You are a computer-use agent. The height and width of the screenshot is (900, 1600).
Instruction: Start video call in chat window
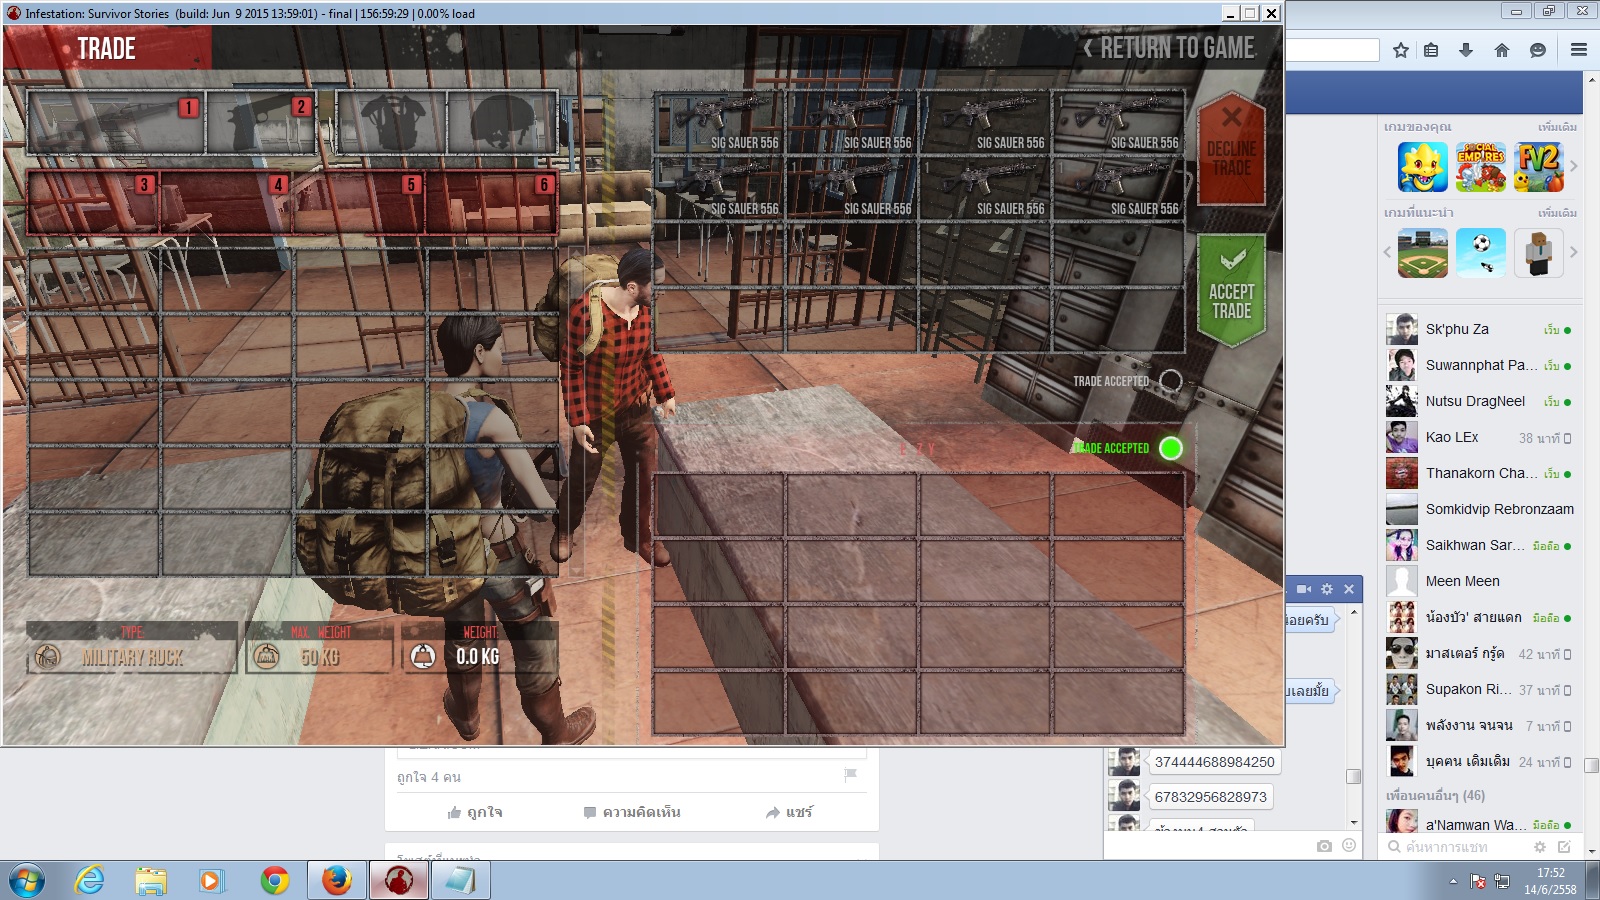point(1304,589)
